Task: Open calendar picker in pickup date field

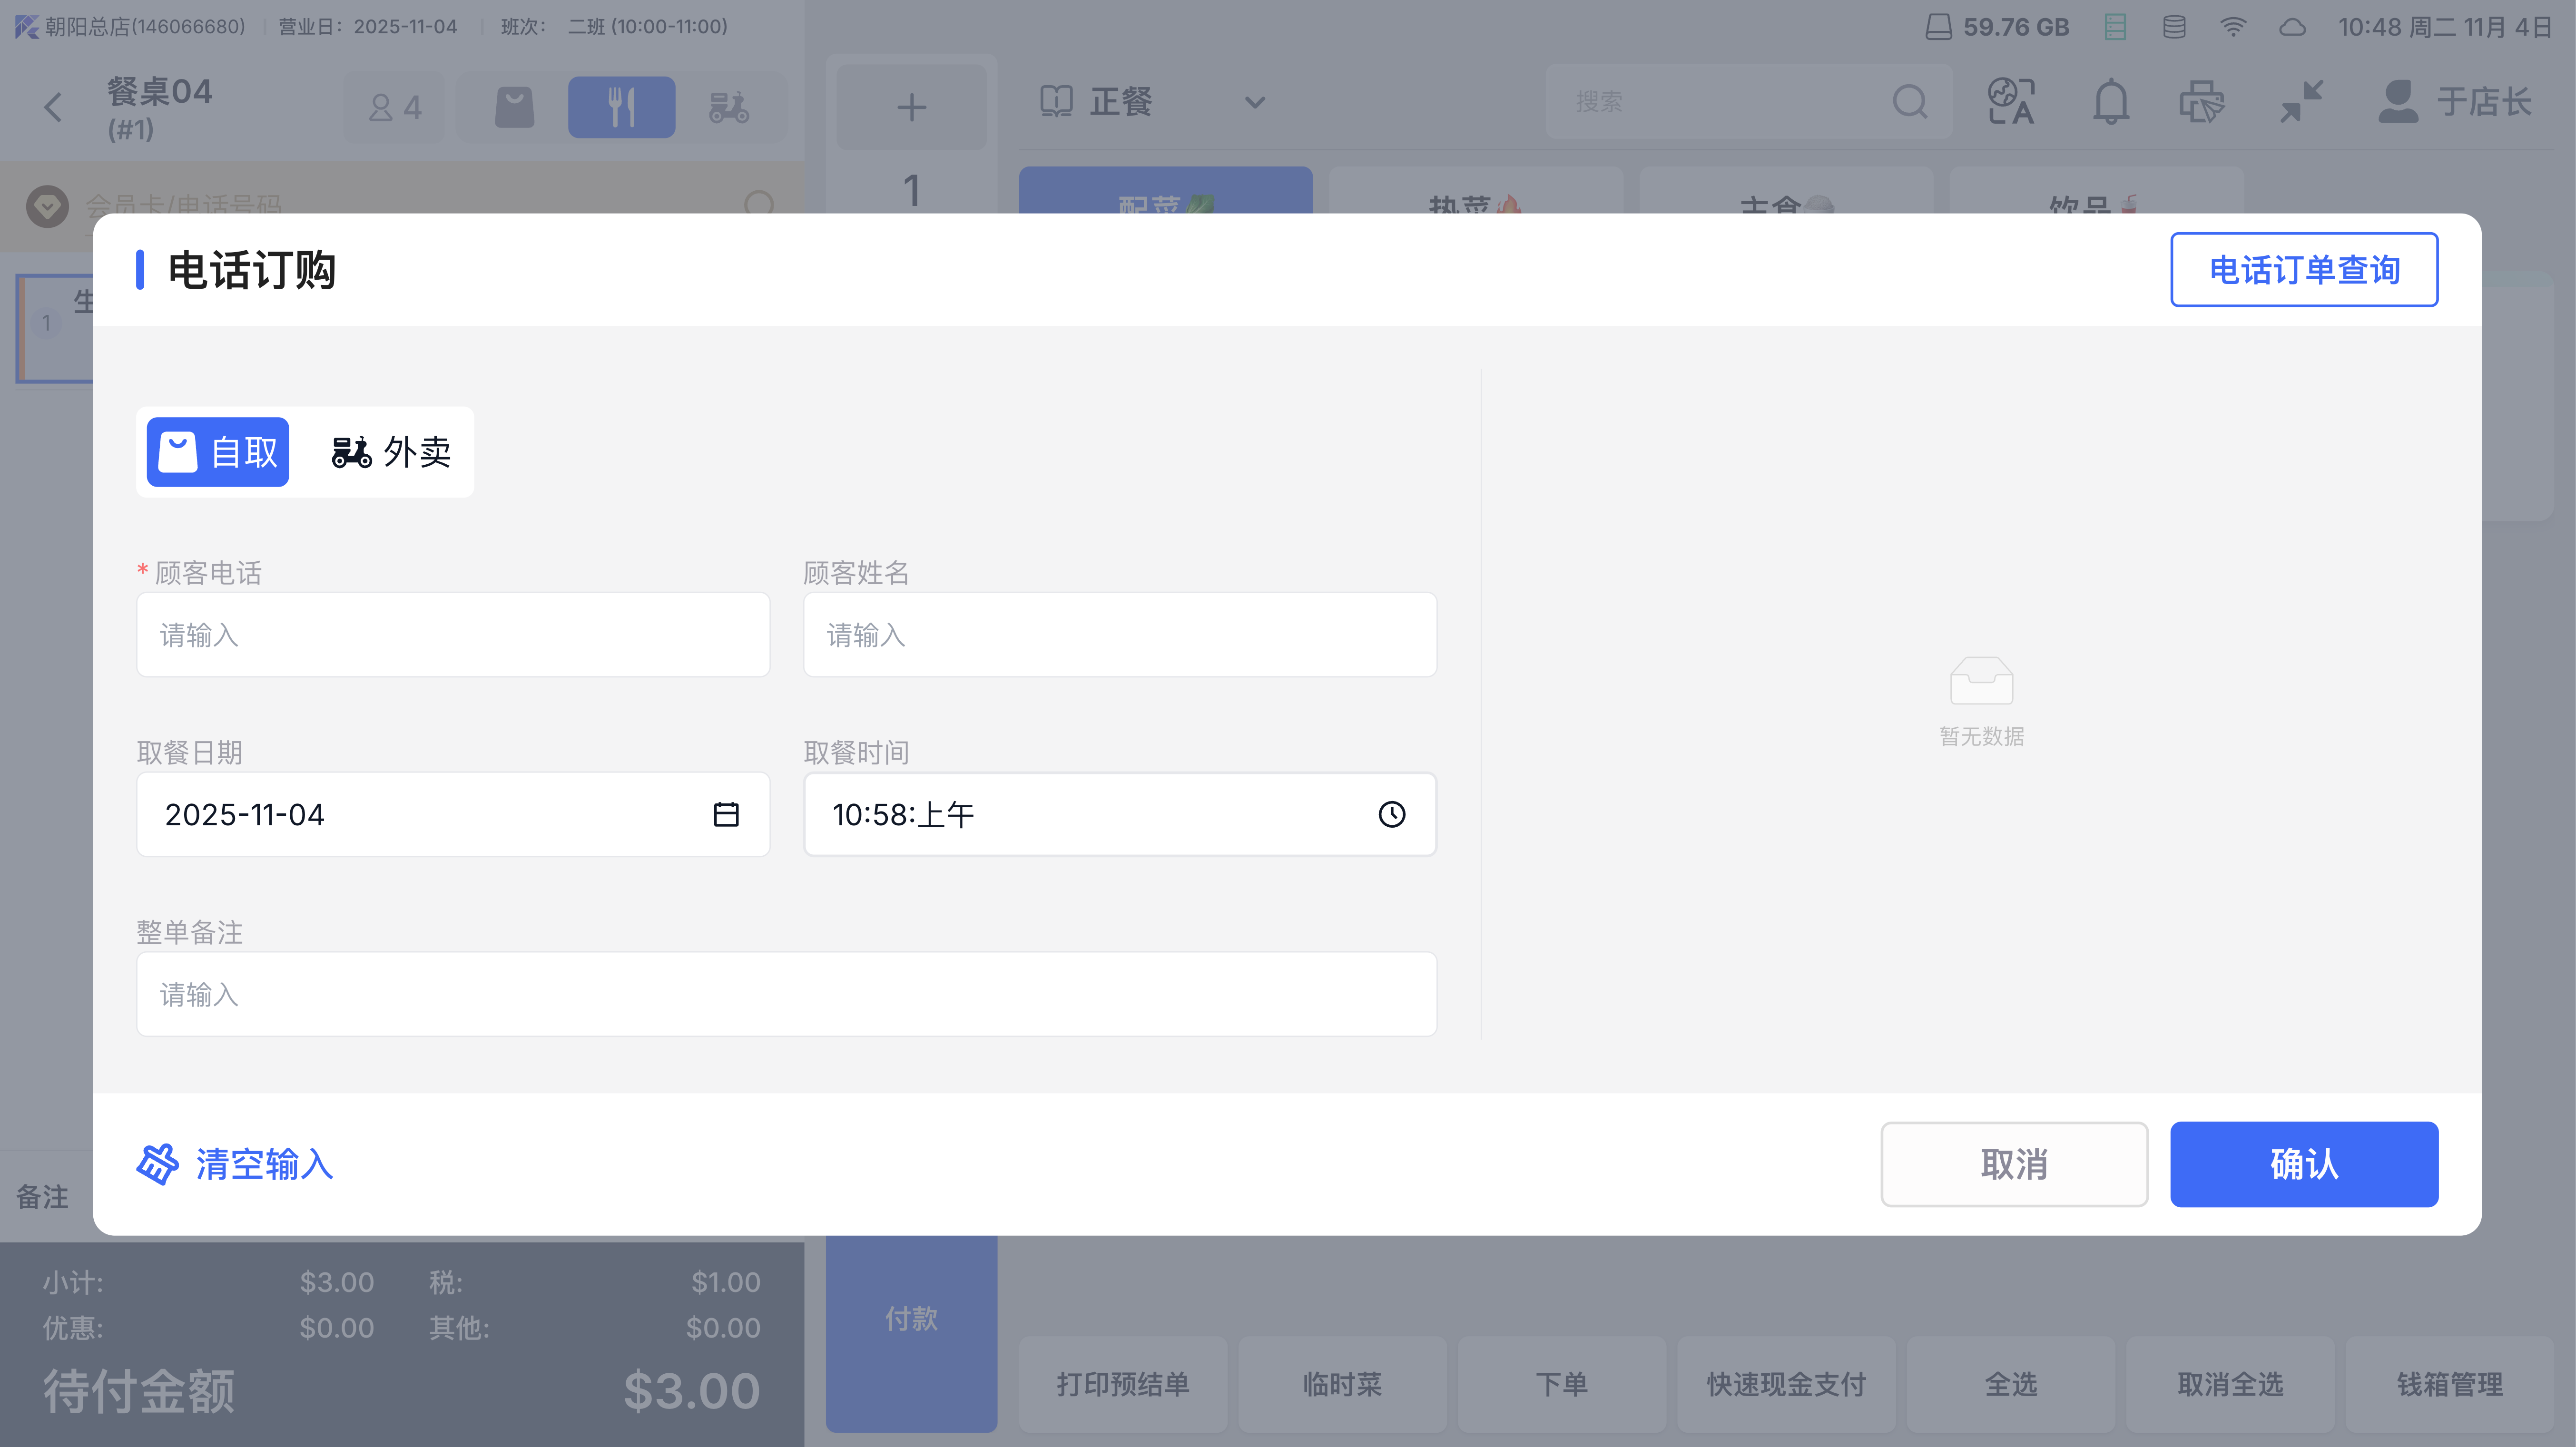Action: pos(726,814)
